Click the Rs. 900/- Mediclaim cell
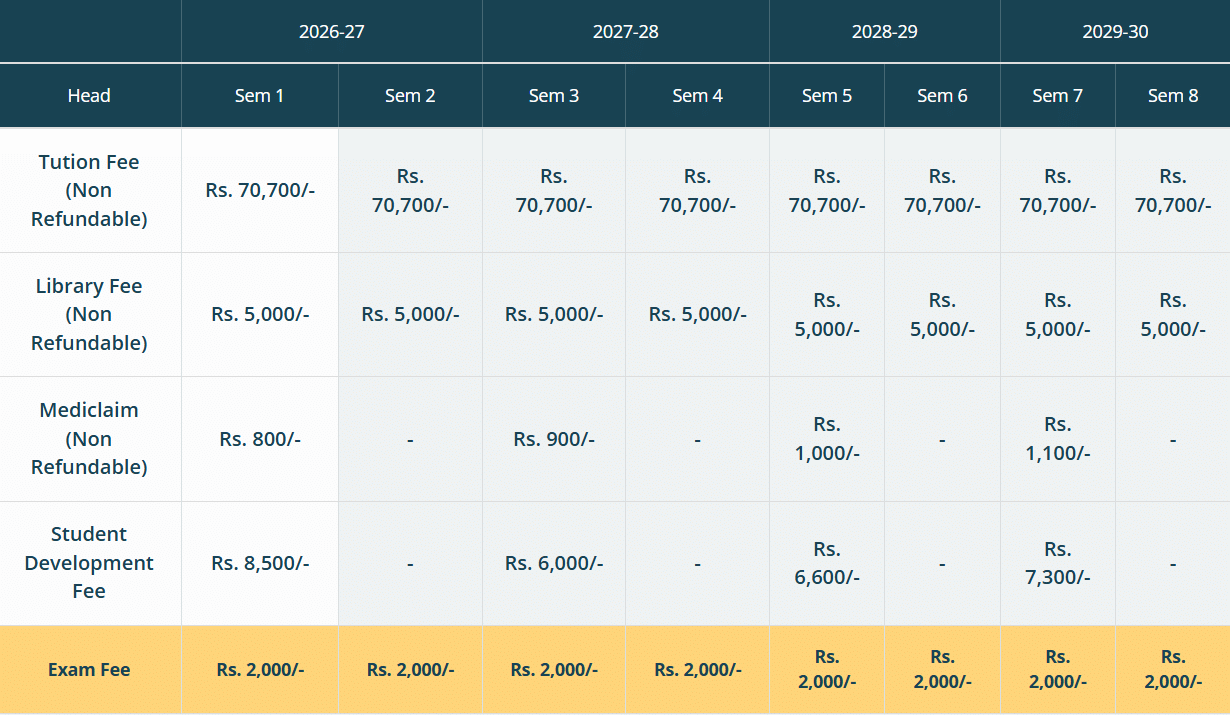The image size is (1230, 715). click(x=554, y=438)
